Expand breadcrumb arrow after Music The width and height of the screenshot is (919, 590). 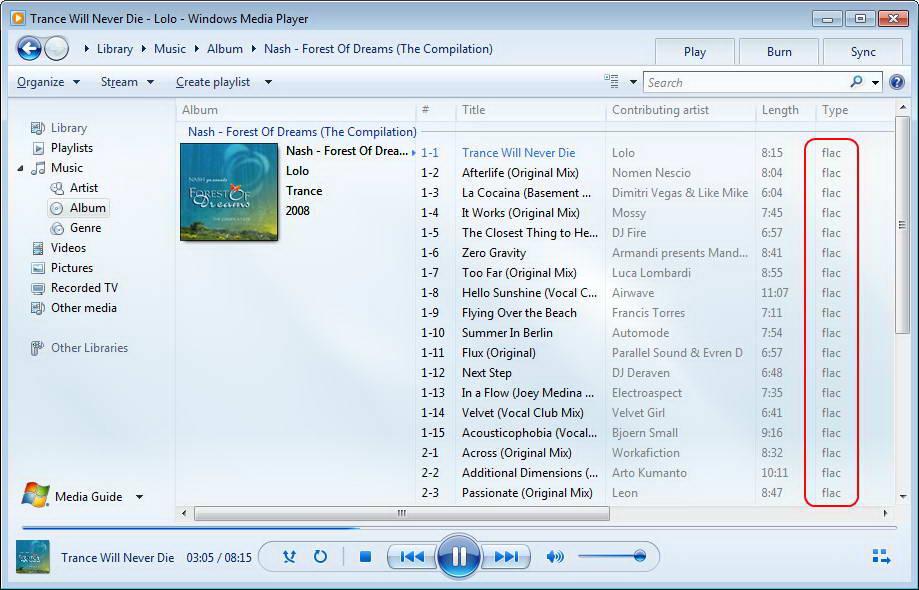196,49
